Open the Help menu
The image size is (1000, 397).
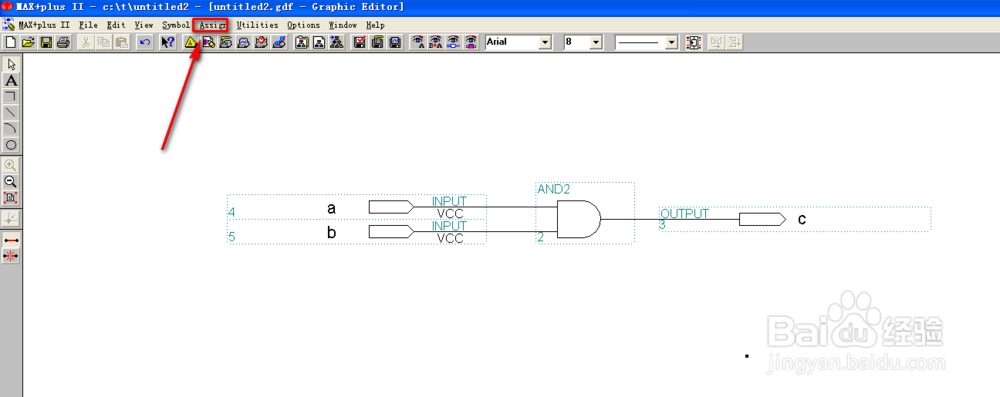375,25
